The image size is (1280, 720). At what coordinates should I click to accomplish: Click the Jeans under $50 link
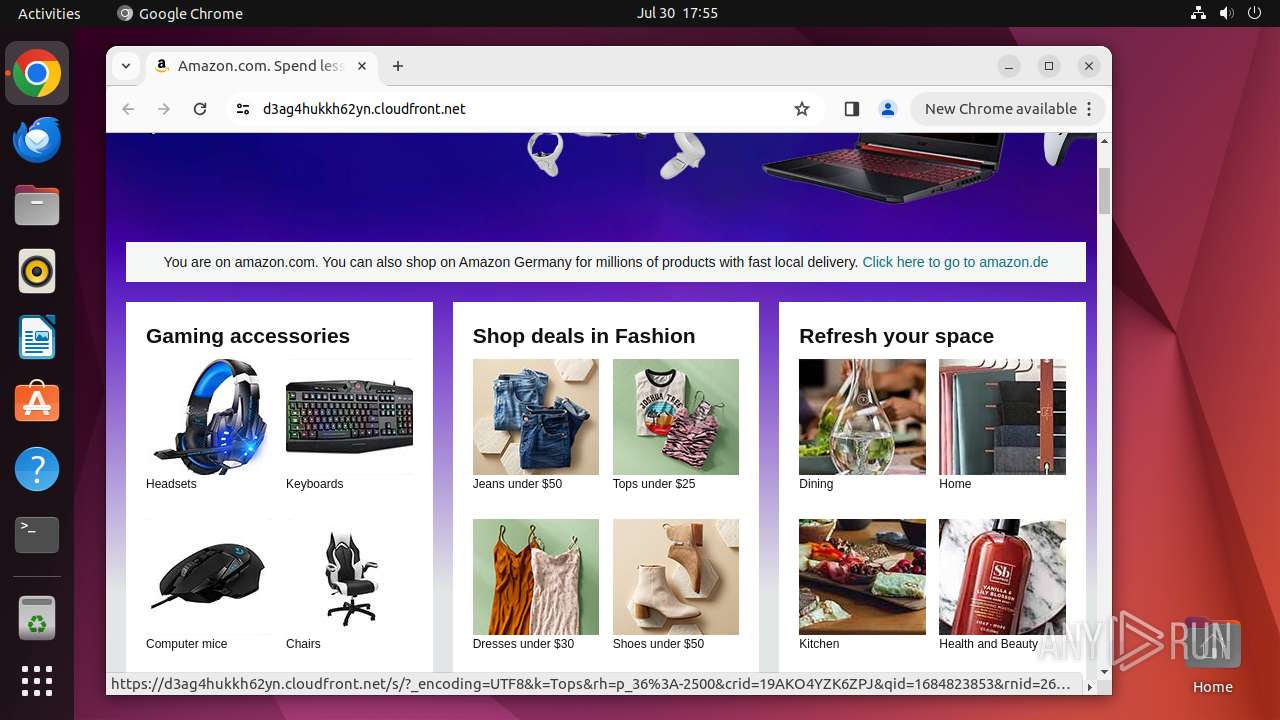(517, 484)
